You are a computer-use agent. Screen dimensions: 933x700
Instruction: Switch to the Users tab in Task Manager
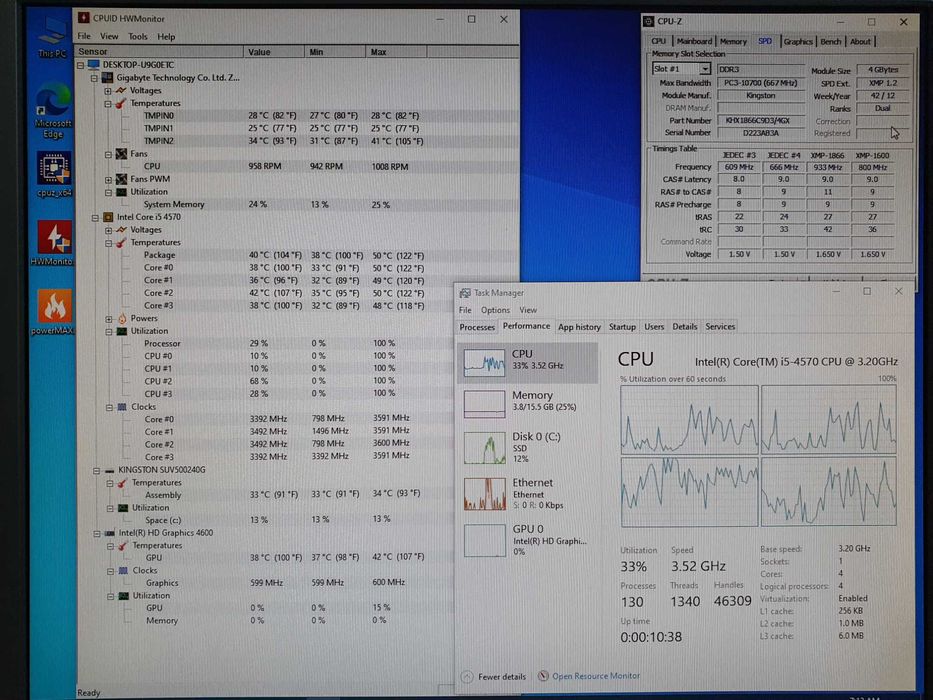pyautogui.click(x=654, y=327)
